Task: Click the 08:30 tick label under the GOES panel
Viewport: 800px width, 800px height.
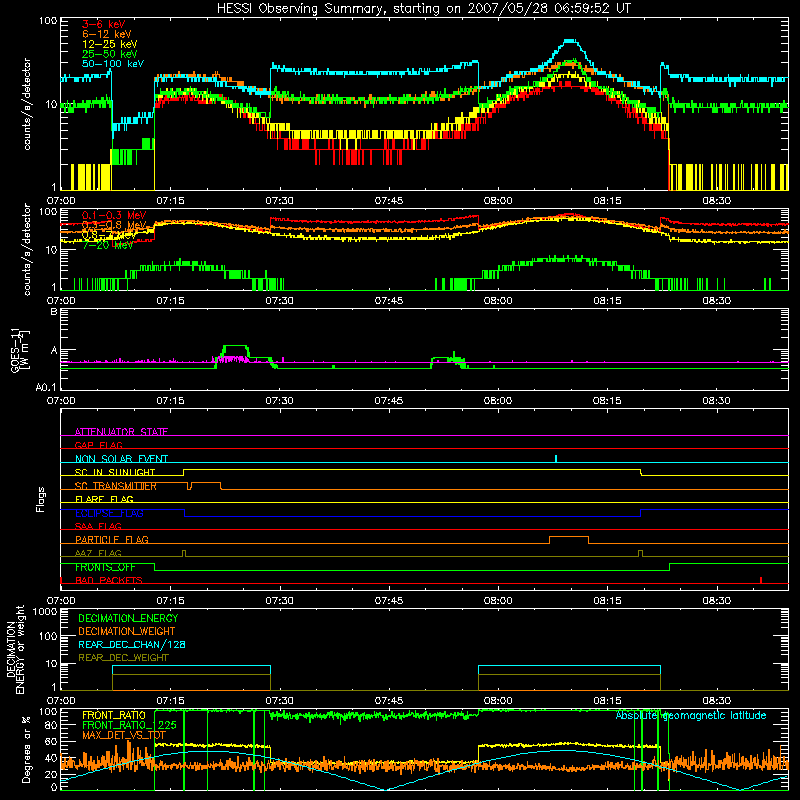Action: pos(716,401)
